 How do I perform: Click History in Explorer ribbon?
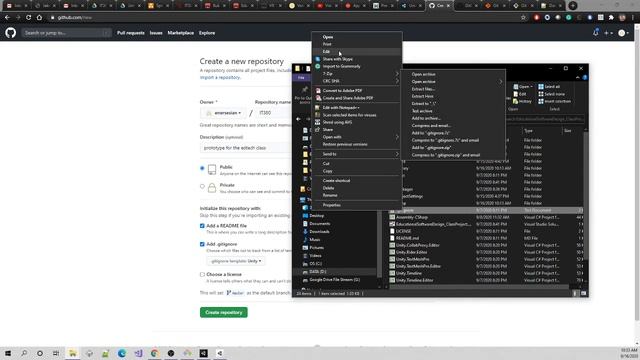pyautogui.click(x=522, y=101)
